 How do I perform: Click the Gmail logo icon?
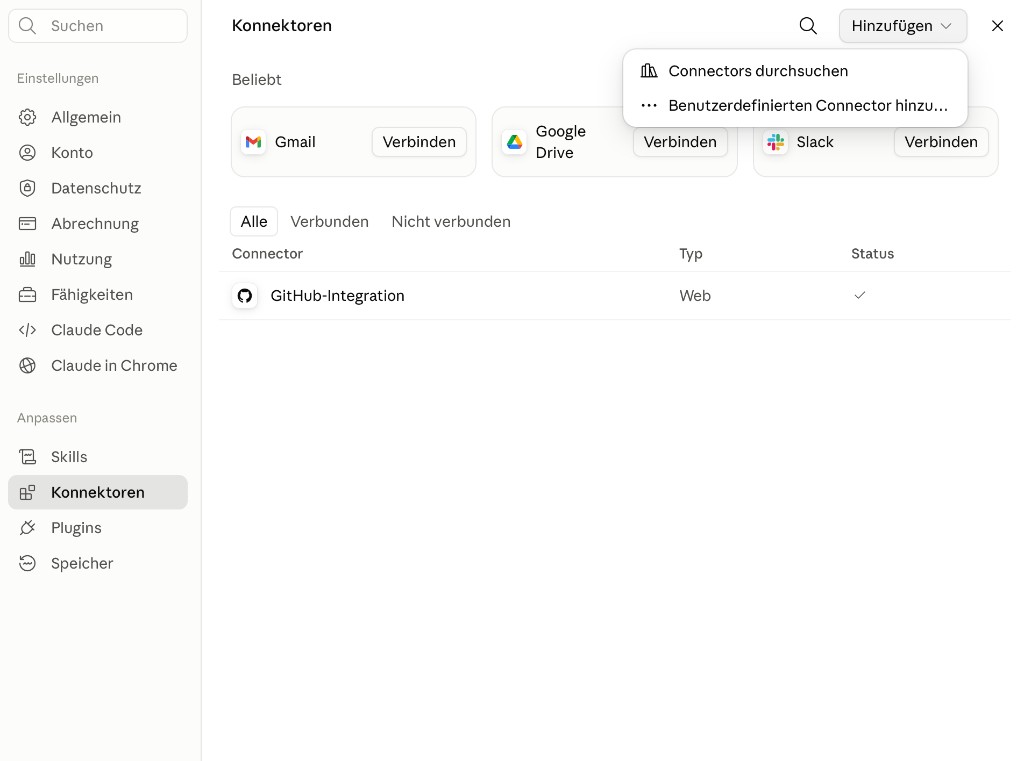point(253,142)
